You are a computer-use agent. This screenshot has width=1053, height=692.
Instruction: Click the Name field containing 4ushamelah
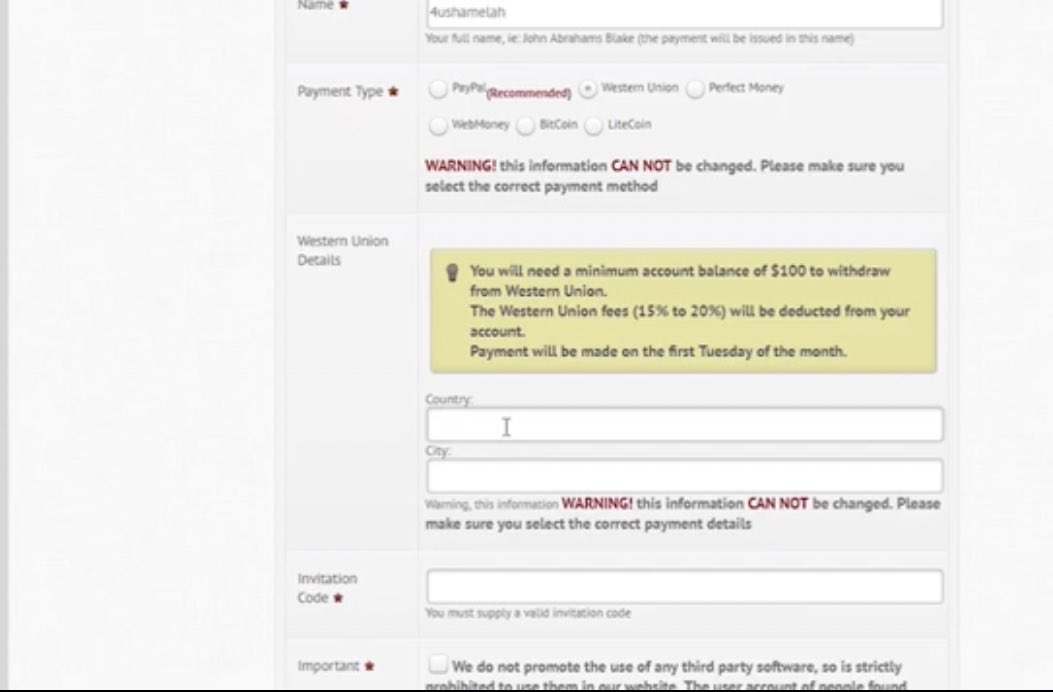684,13
